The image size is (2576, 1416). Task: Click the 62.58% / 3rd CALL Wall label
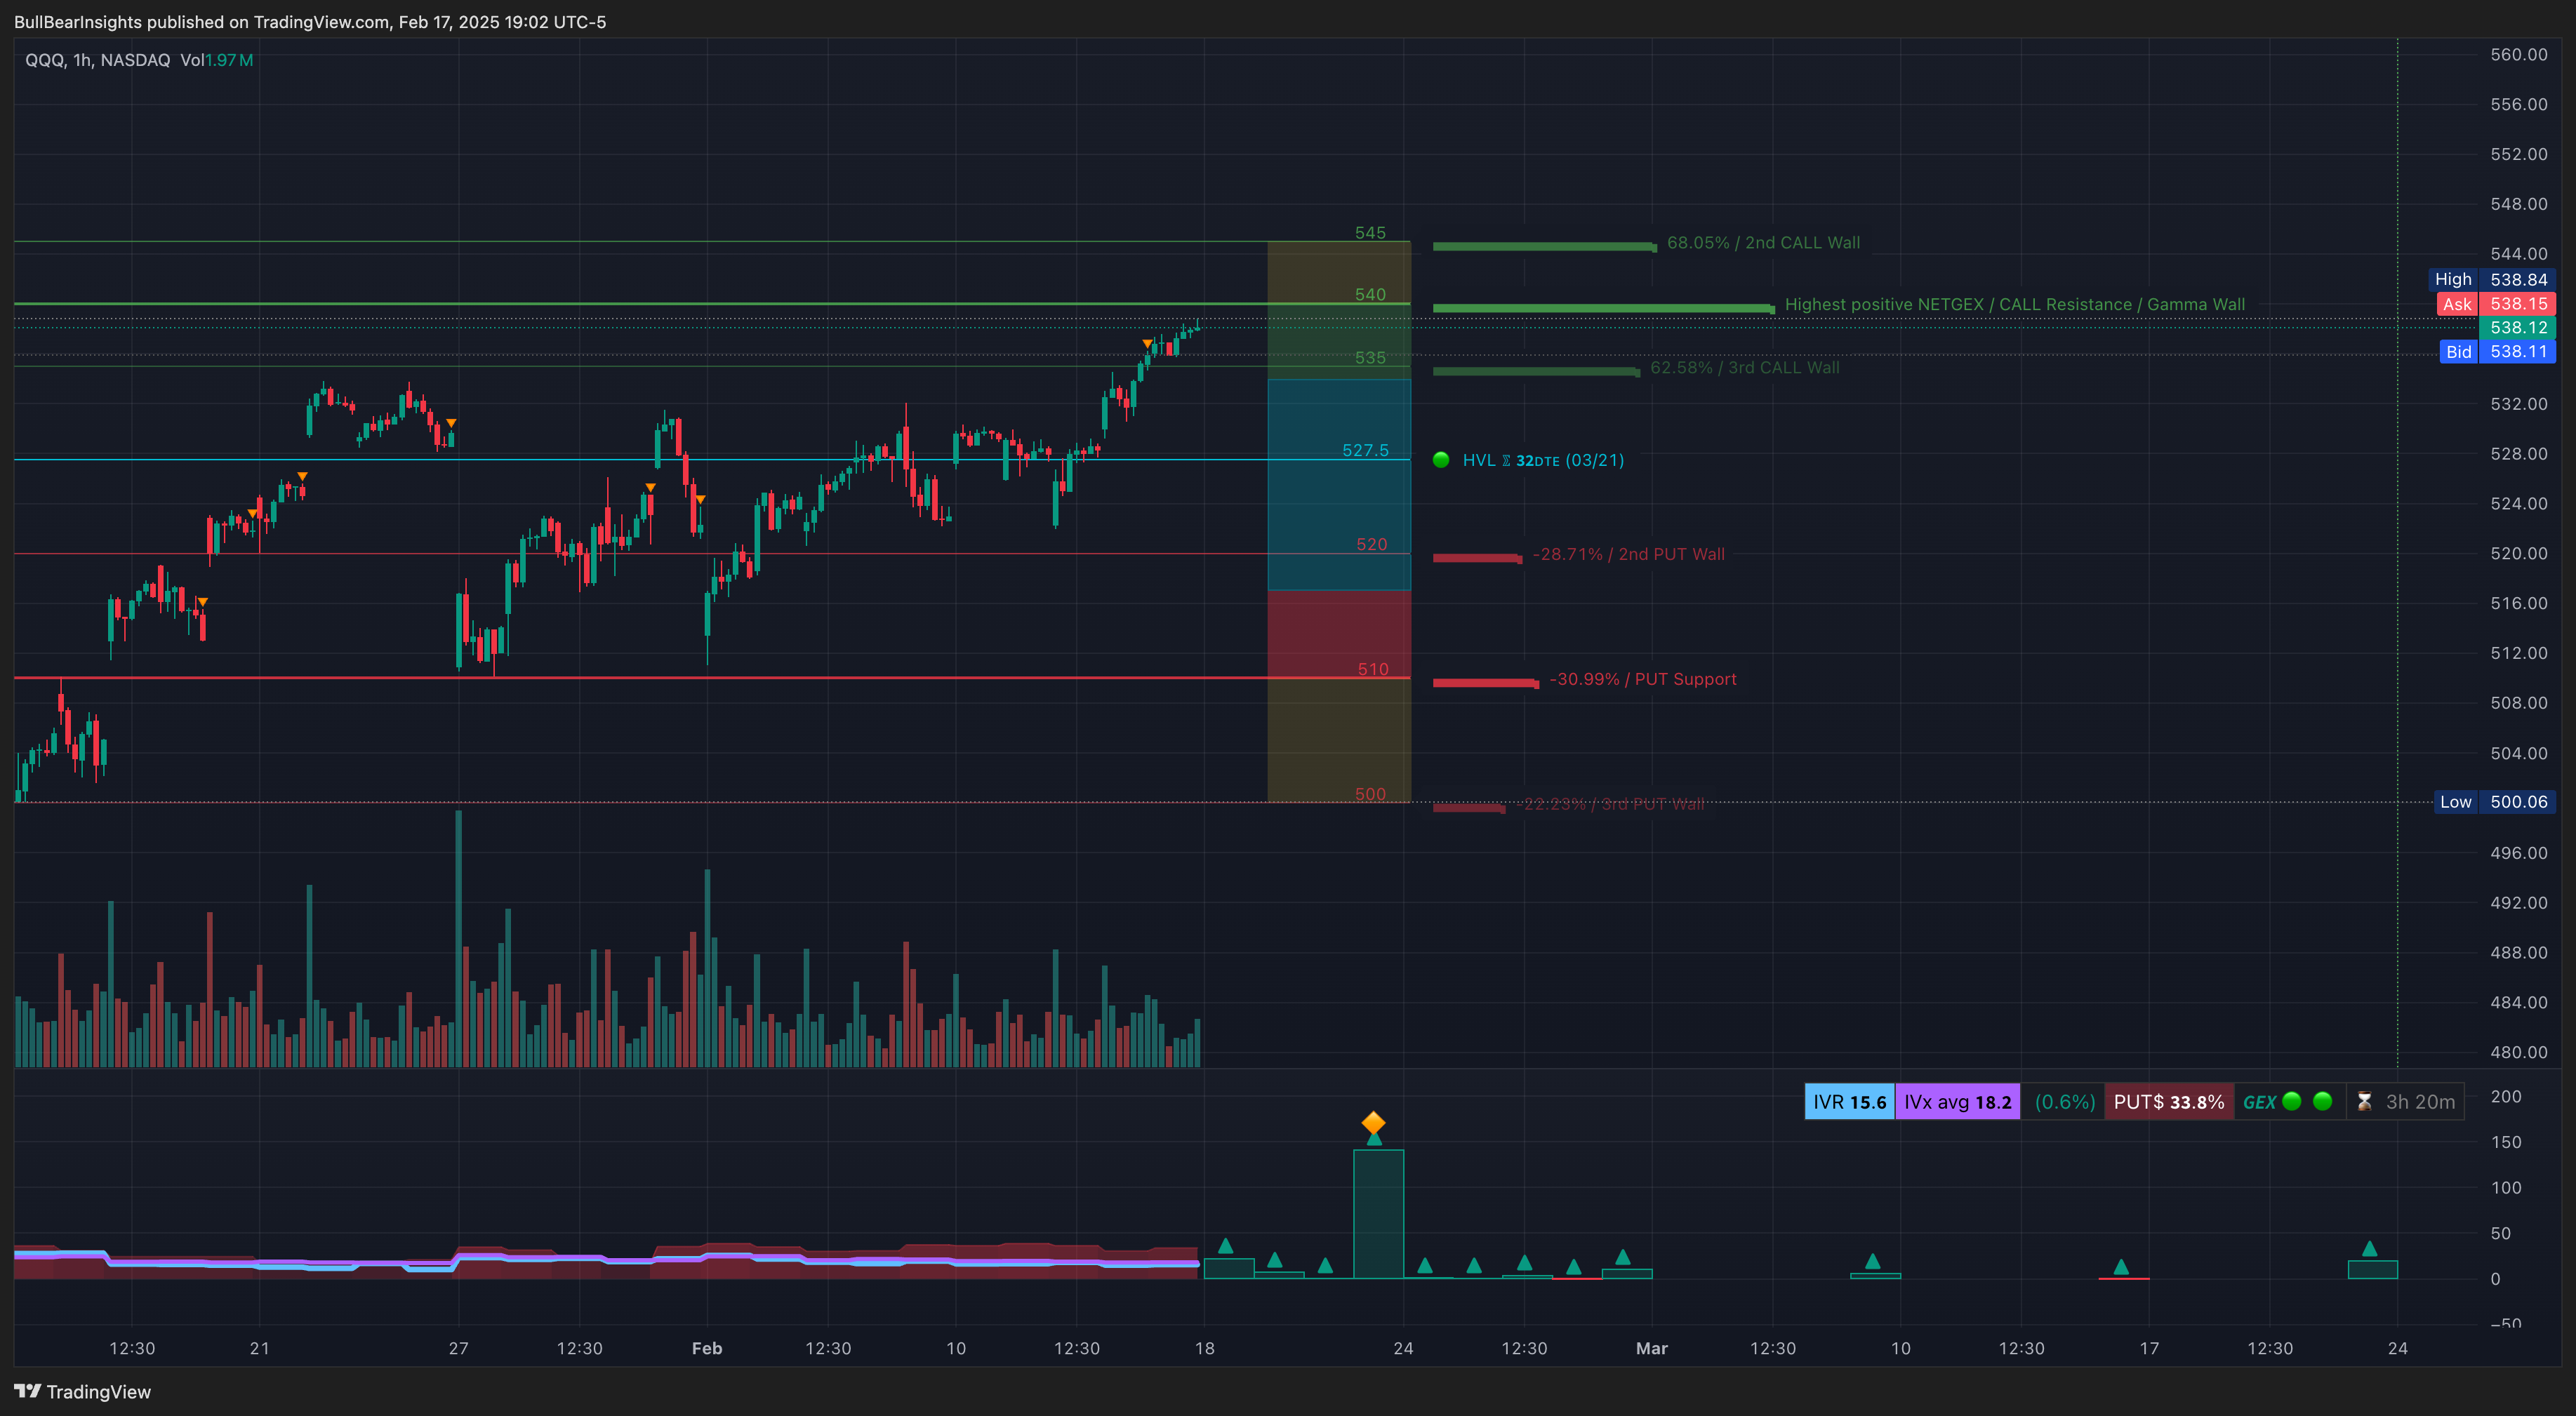1744,367
